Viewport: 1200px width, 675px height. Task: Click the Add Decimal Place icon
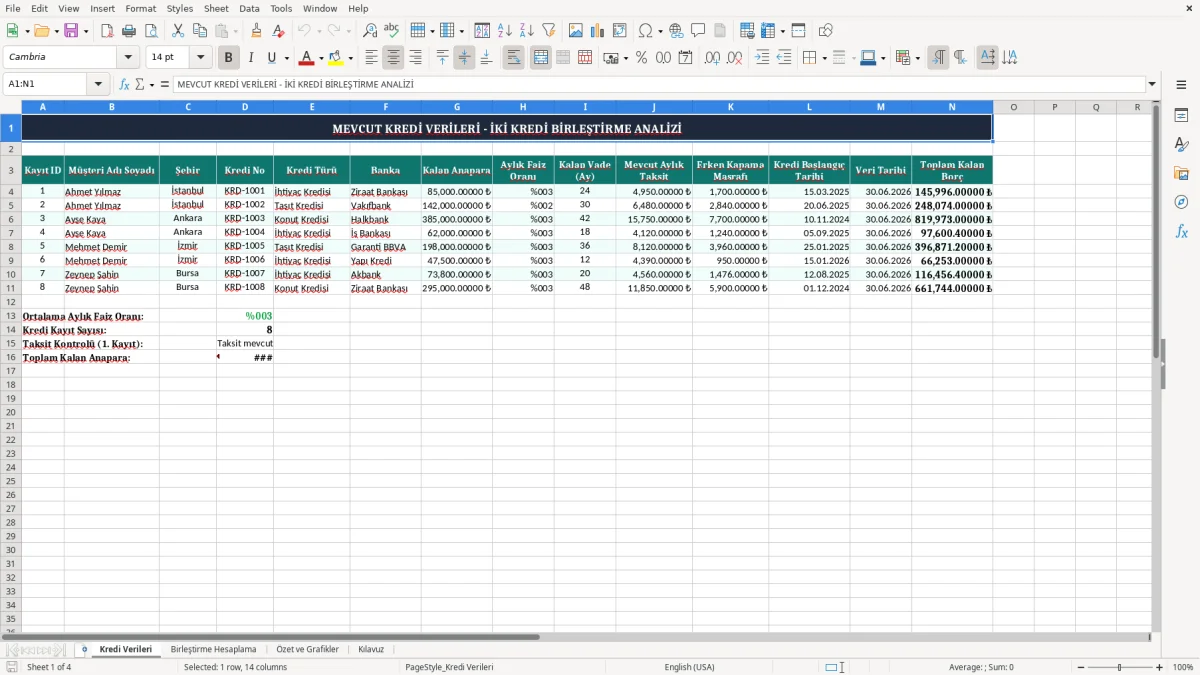(x=713, y=58)
